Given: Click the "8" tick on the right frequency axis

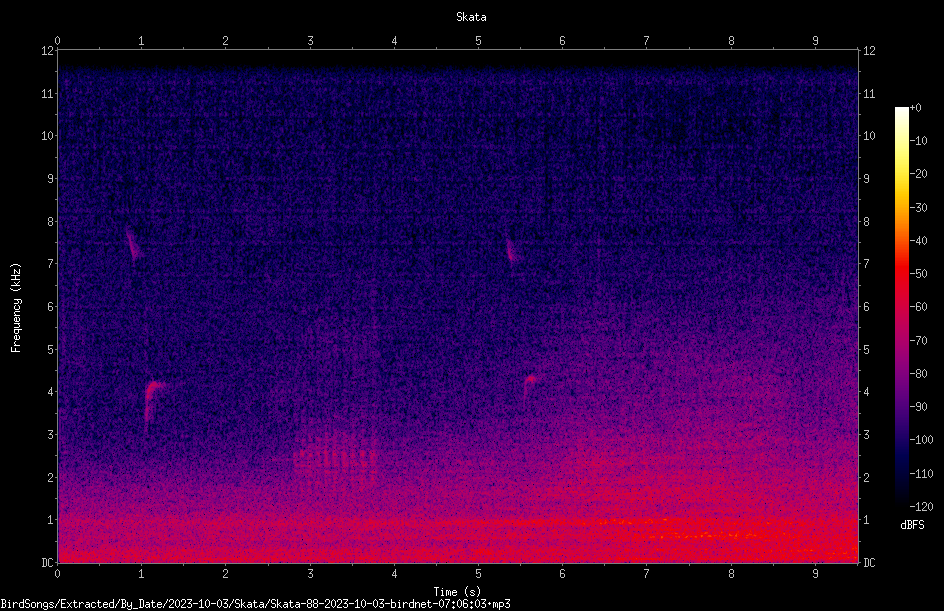Looking at the screenshot, I should (x=866, y=222).
